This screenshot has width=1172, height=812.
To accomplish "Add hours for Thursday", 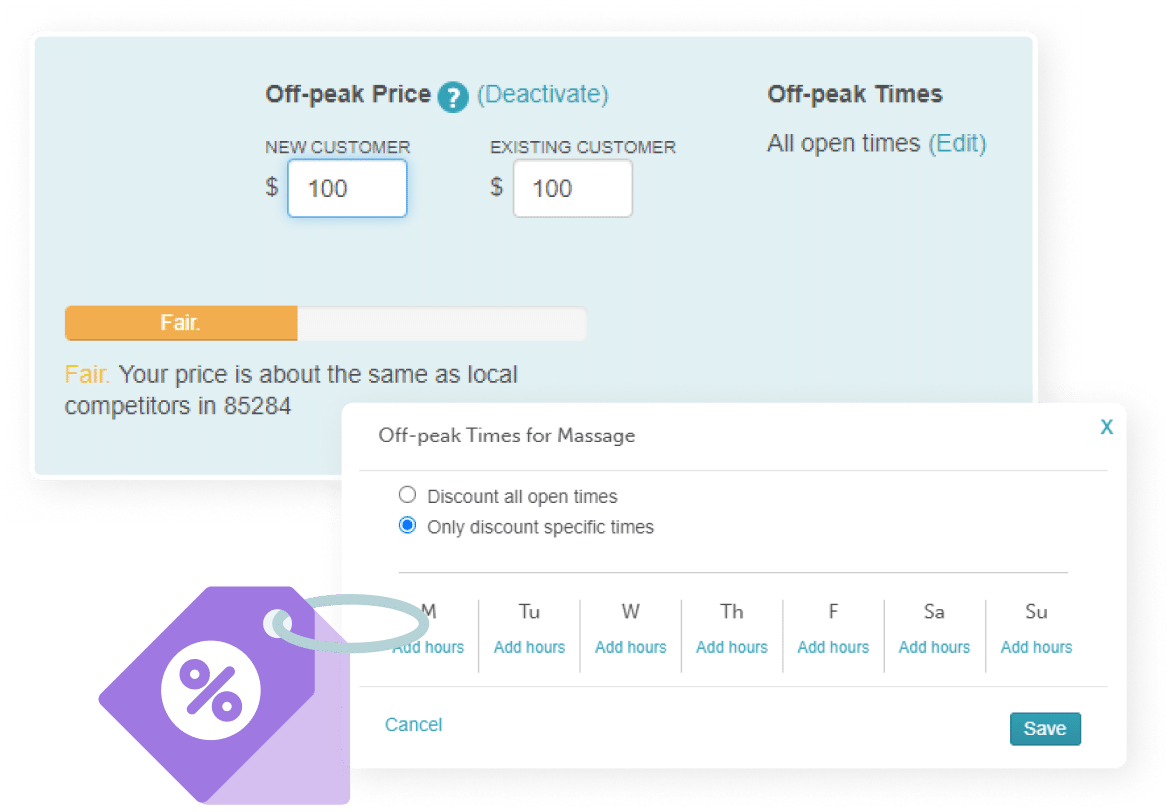I will [x=732, y=648].
